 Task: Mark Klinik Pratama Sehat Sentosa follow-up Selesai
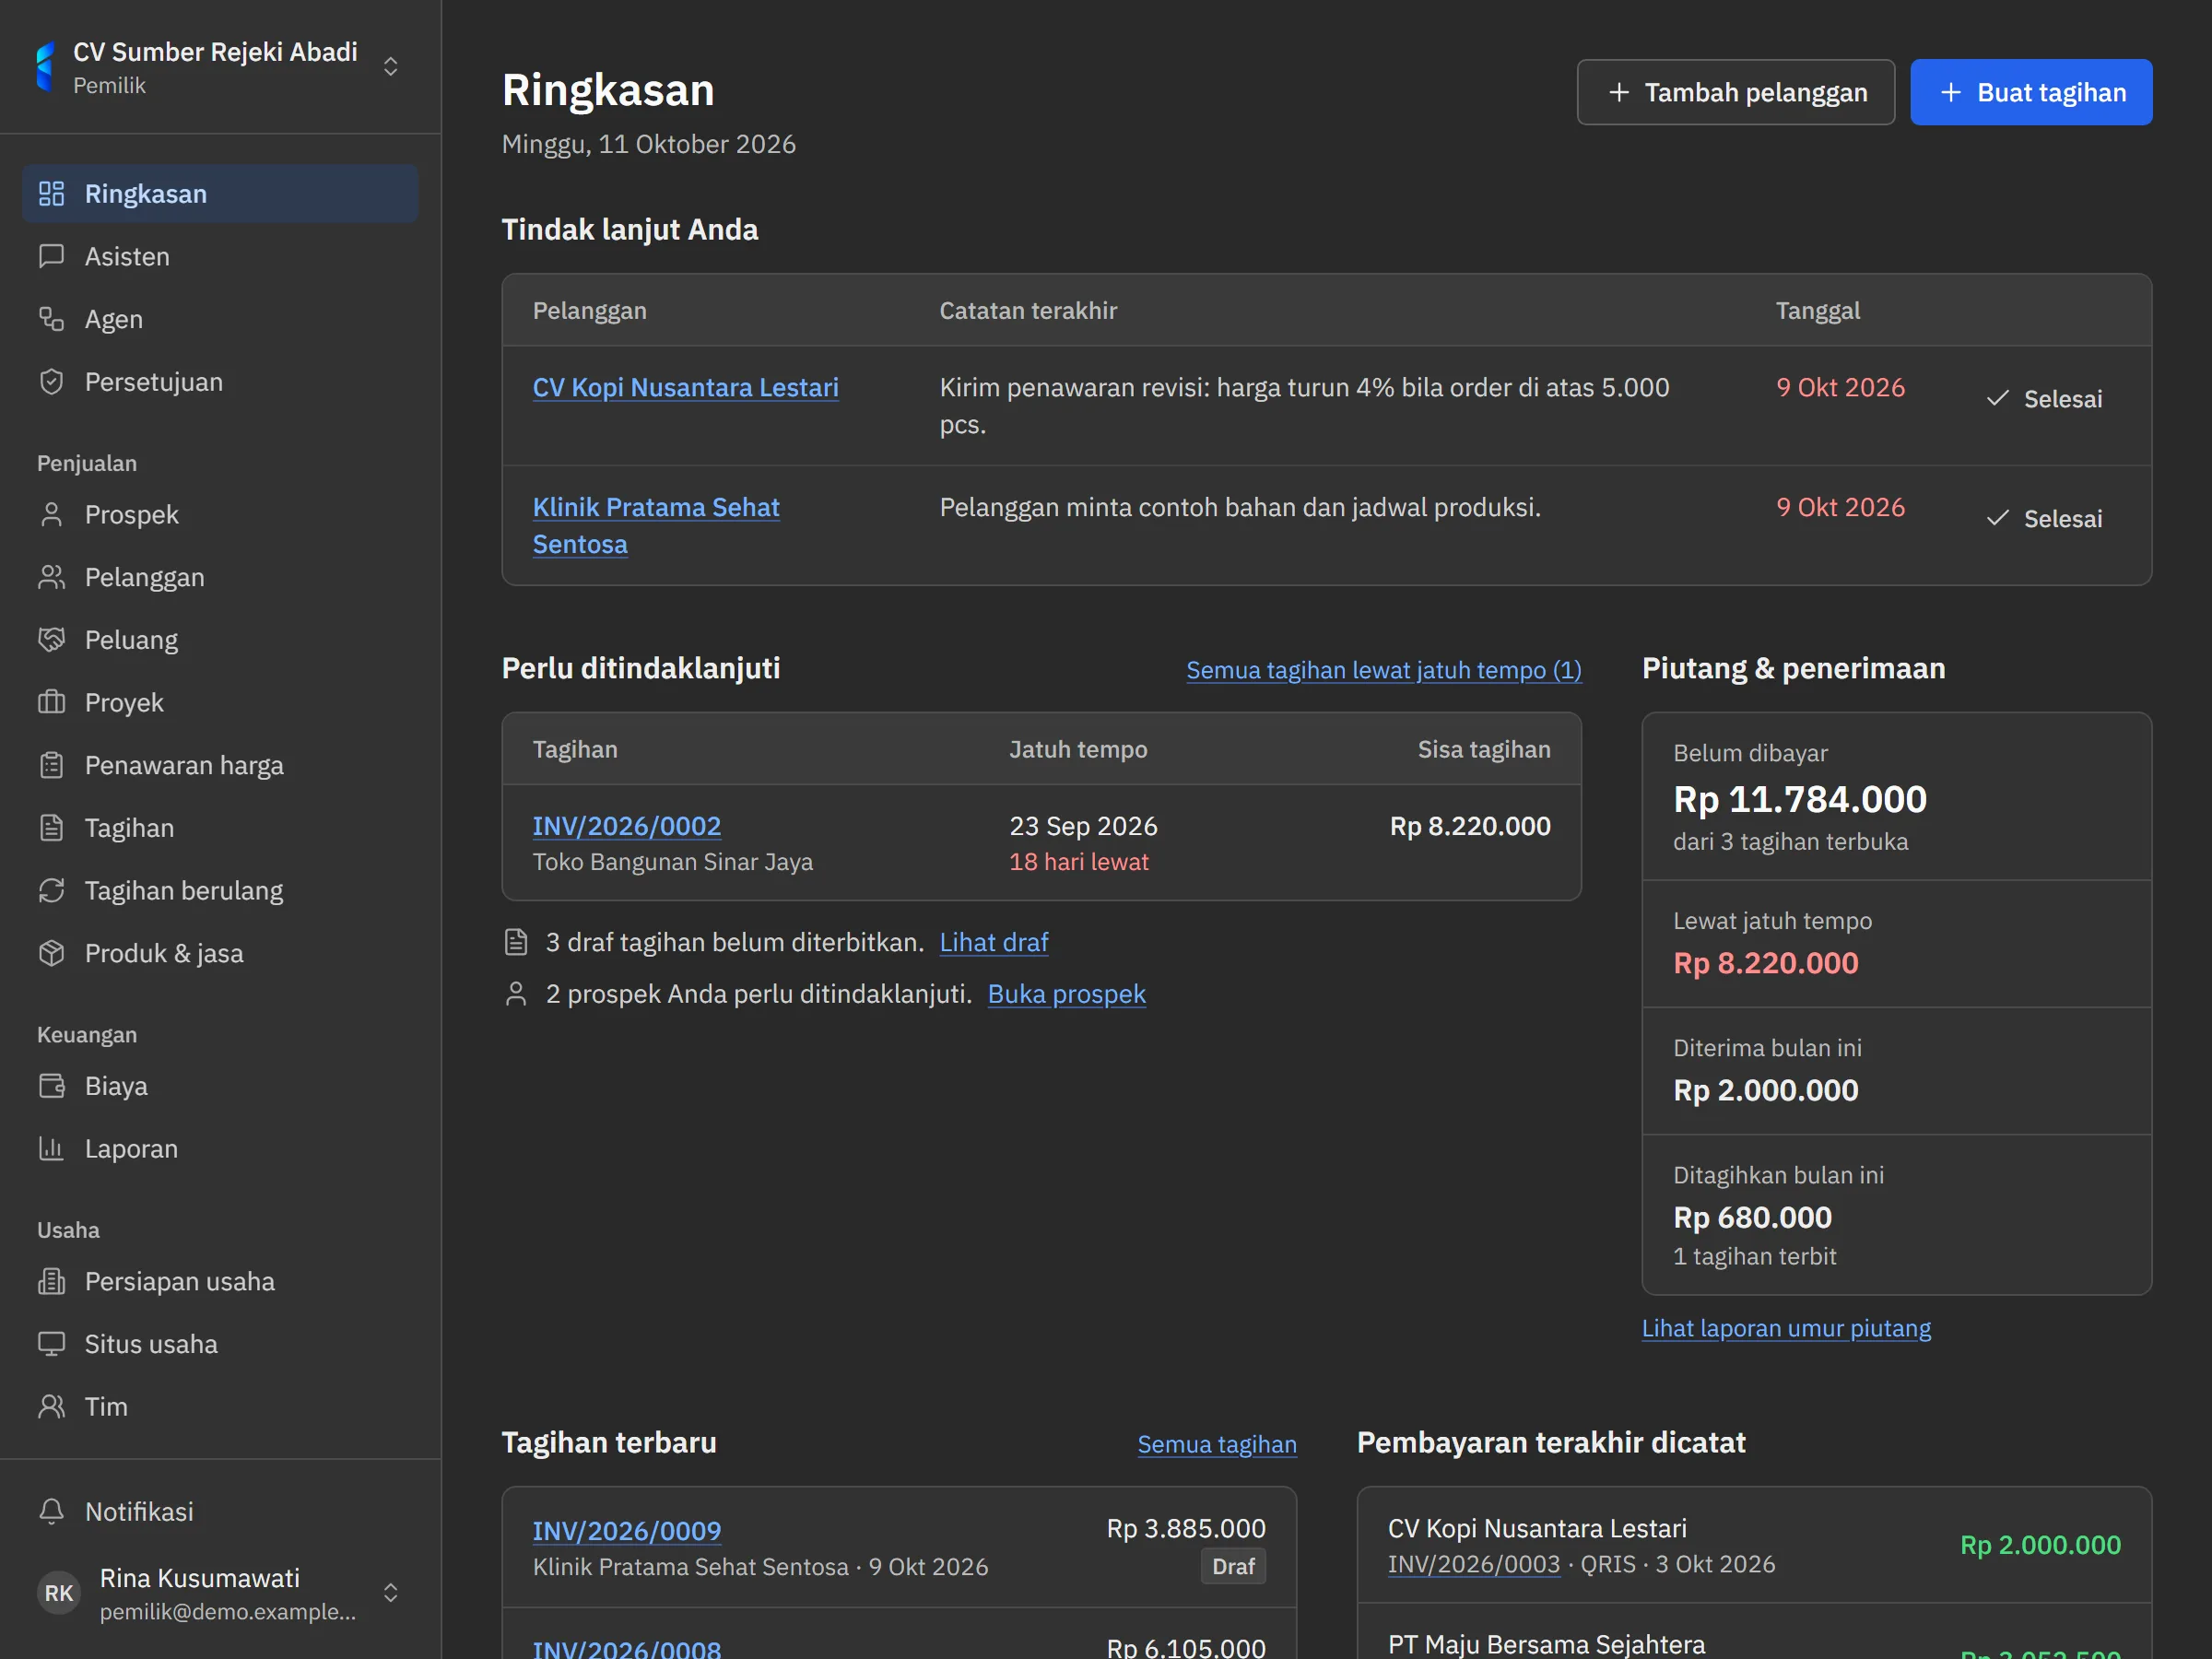tap(2044, 519)
